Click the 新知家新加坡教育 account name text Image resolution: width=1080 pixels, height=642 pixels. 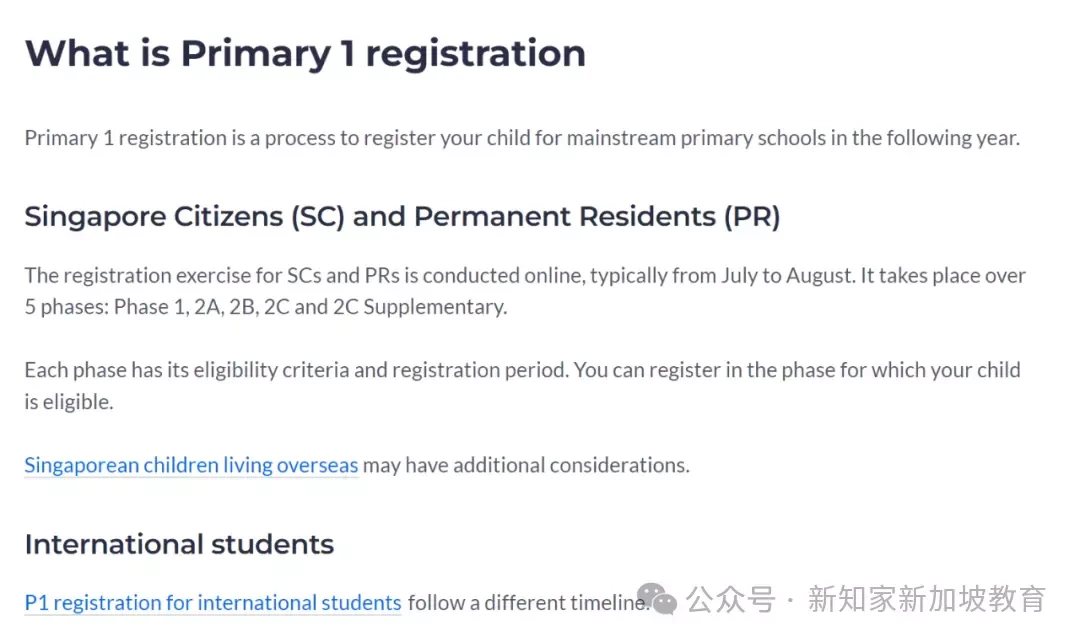coord(927,599)
